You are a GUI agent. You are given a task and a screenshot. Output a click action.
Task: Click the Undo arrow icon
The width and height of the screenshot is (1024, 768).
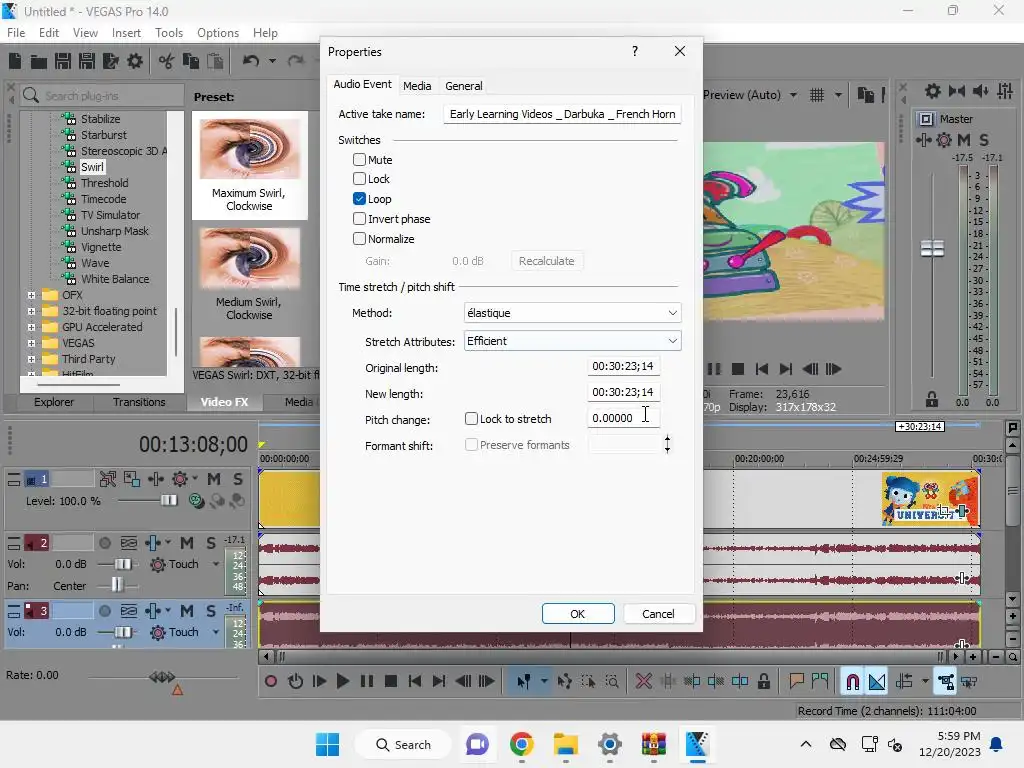pos(251,61)
